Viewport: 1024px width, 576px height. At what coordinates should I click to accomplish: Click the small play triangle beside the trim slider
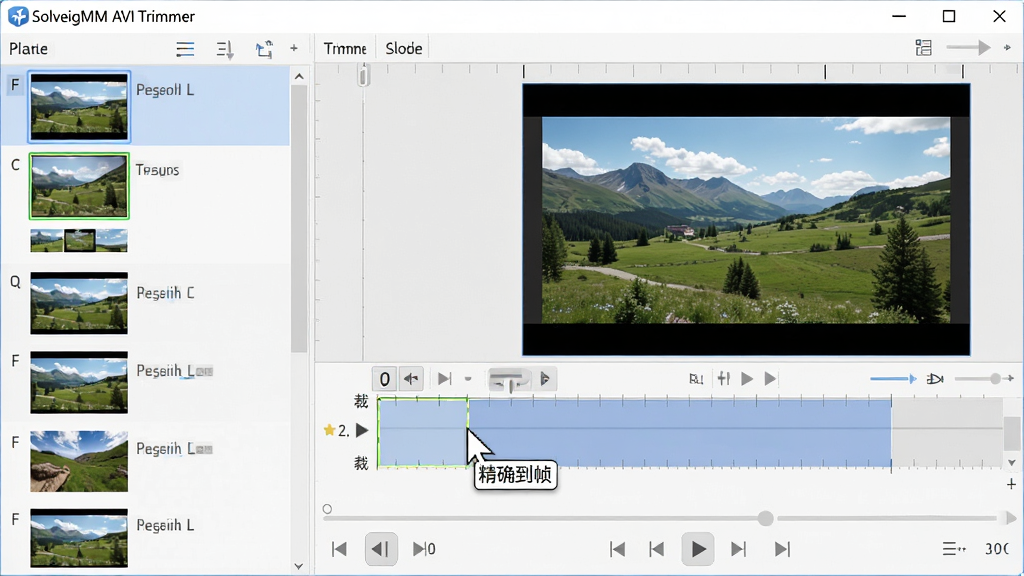[x=545, y=379]
